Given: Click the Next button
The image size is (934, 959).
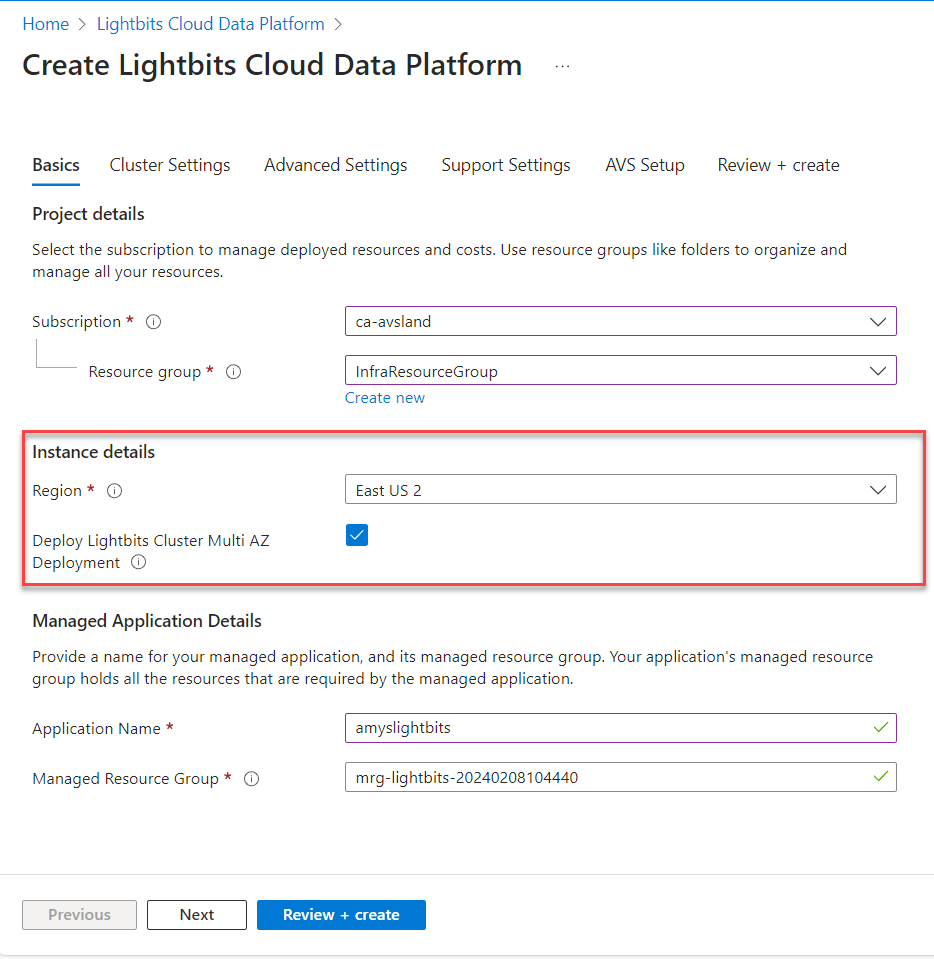Looking at the screenshot, I should pyautogui.click(x=197, y=915).
